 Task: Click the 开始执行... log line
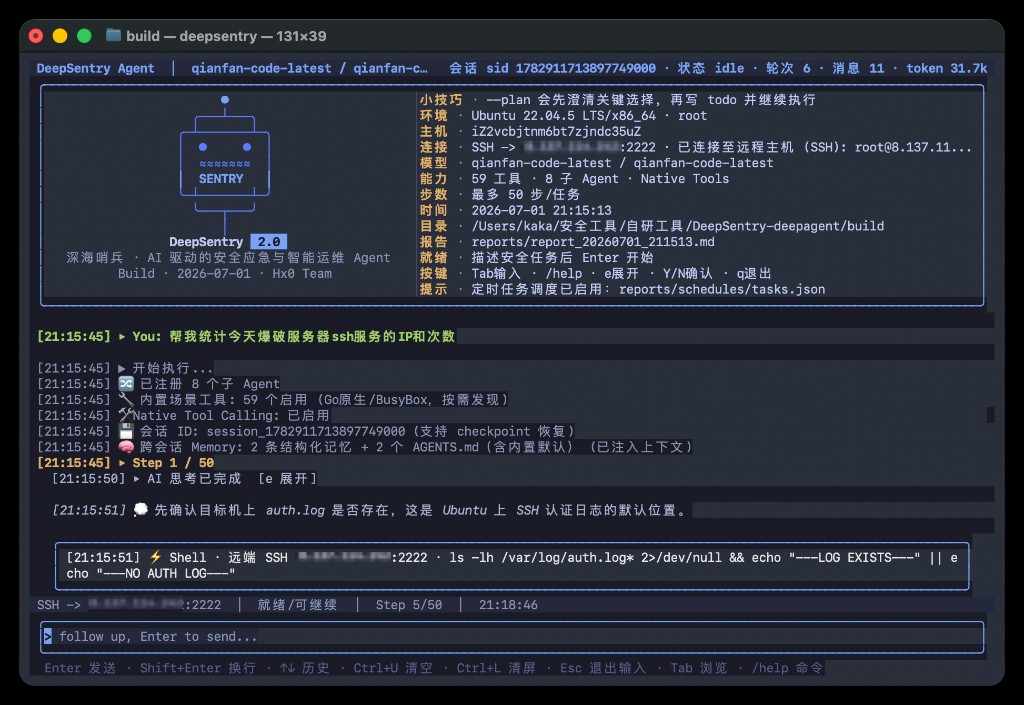point(172,368)
